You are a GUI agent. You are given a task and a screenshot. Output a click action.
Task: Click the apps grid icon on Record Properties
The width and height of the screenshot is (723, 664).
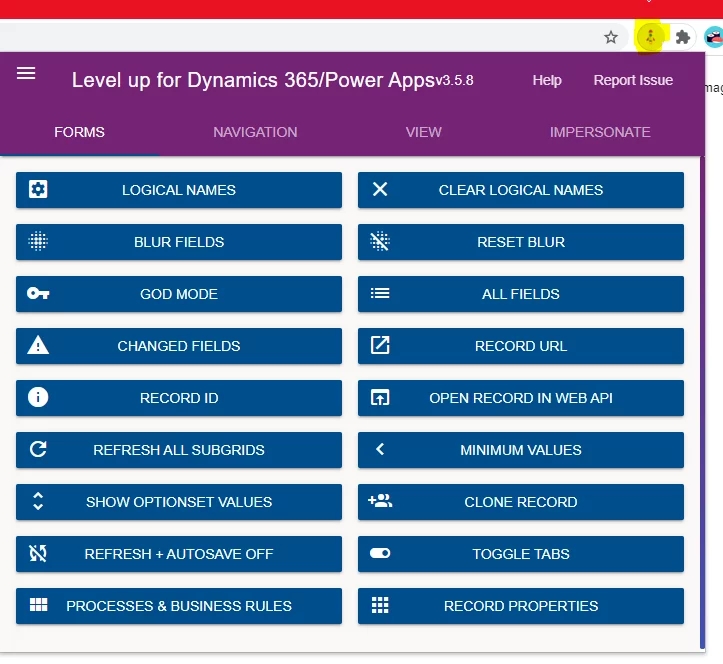pos(380,605)
